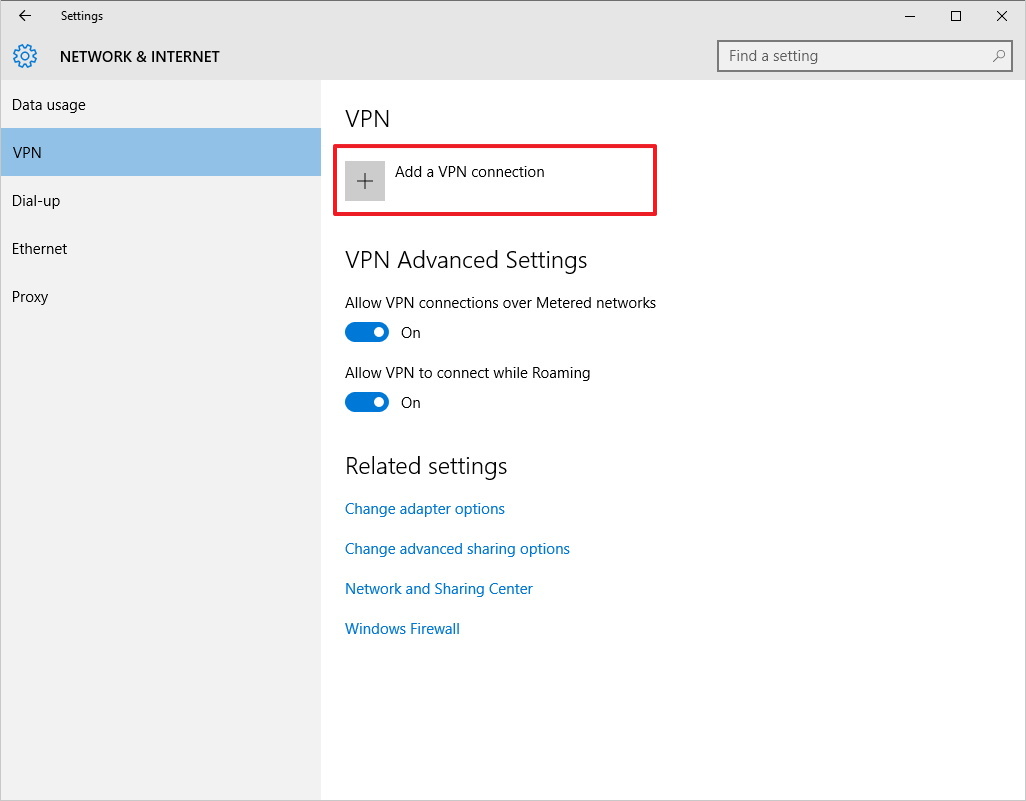Toggle VPN over Metered networks switch

(367, 332)
